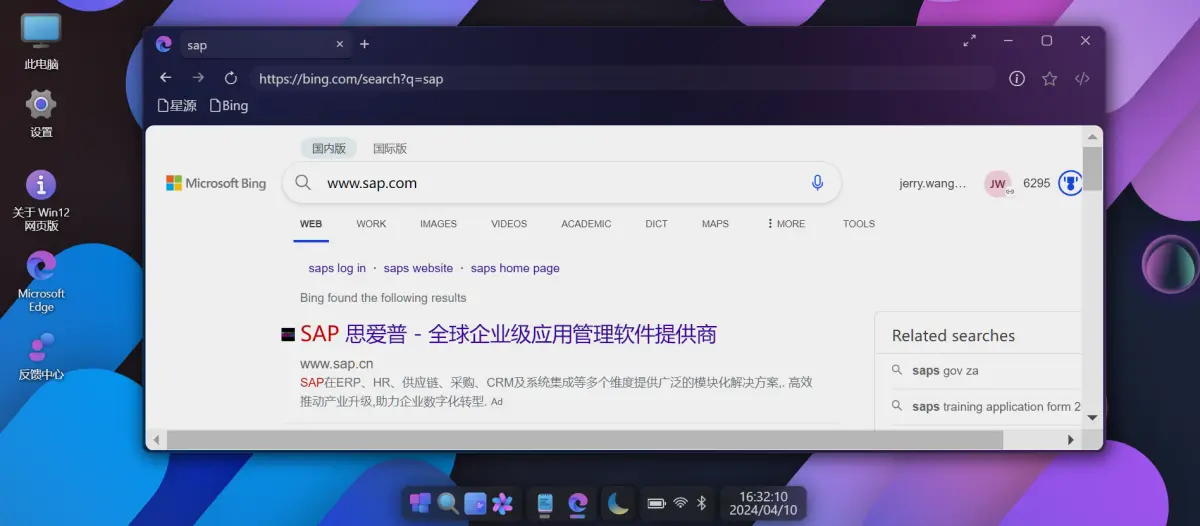Switch to Edge in the taskbar
This screenshot has width=1200, height=526.
tap(577, 503)
